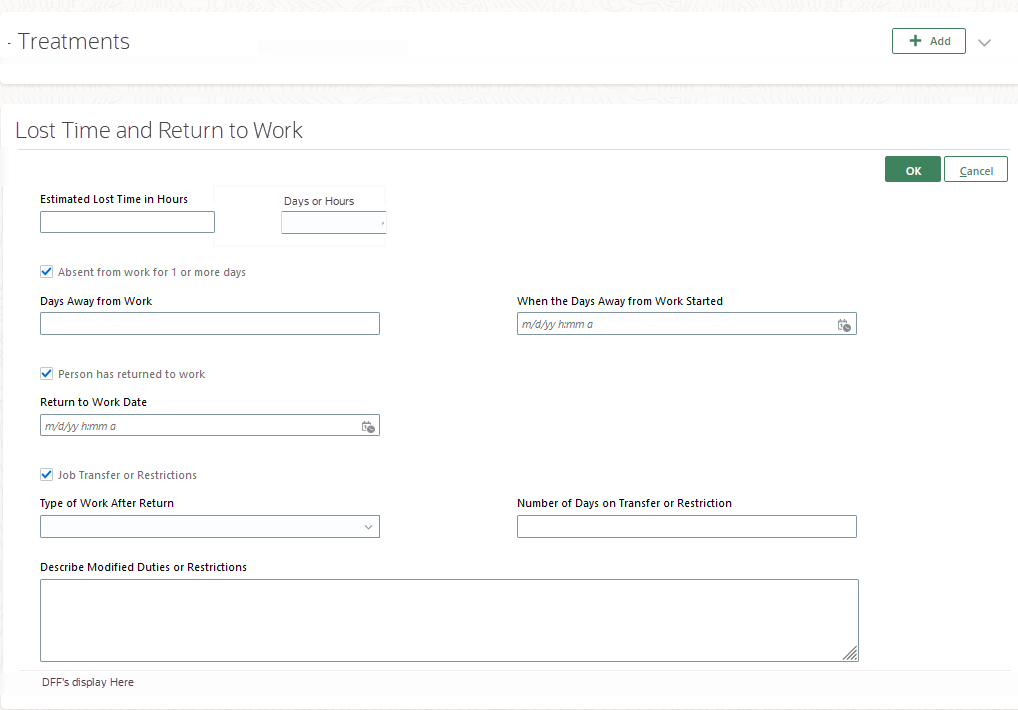1018x710 pixels.
Task: Open the Return to Work Date calendar picker
Action: pos(367,425)
